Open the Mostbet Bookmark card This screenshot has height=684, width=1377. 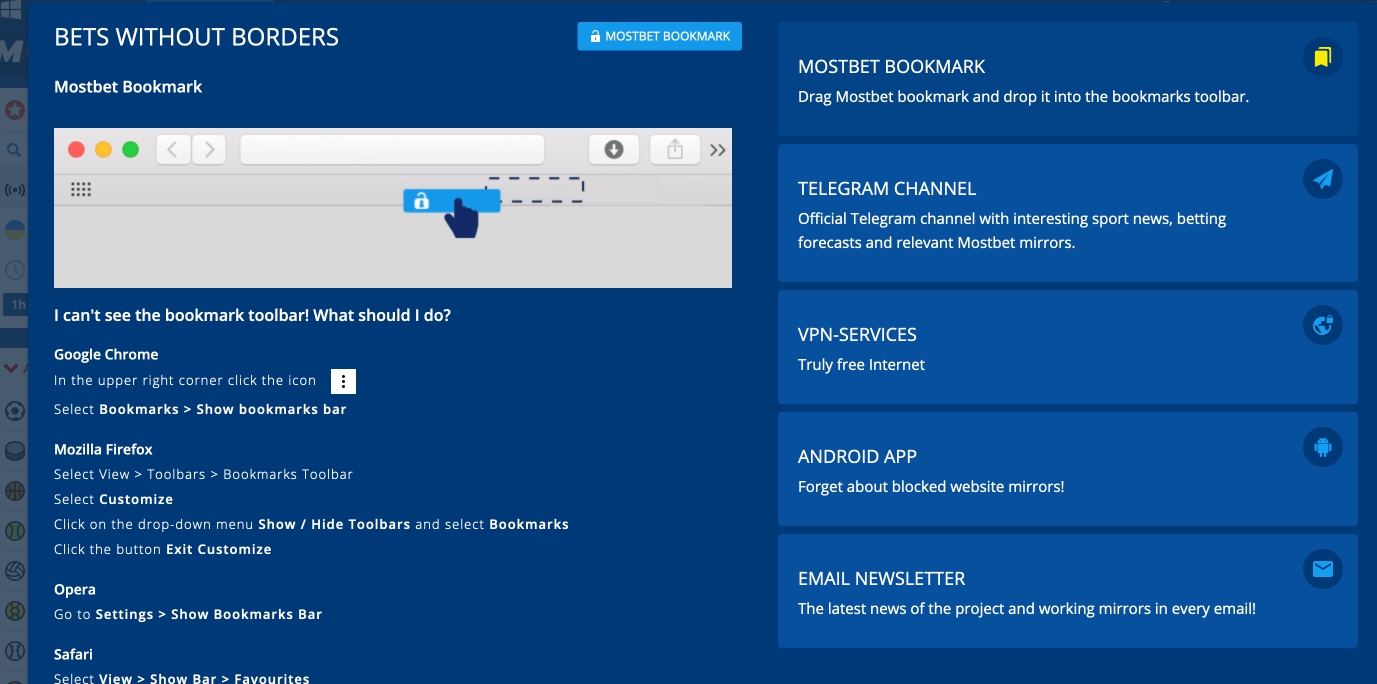tap(1067, 79)
